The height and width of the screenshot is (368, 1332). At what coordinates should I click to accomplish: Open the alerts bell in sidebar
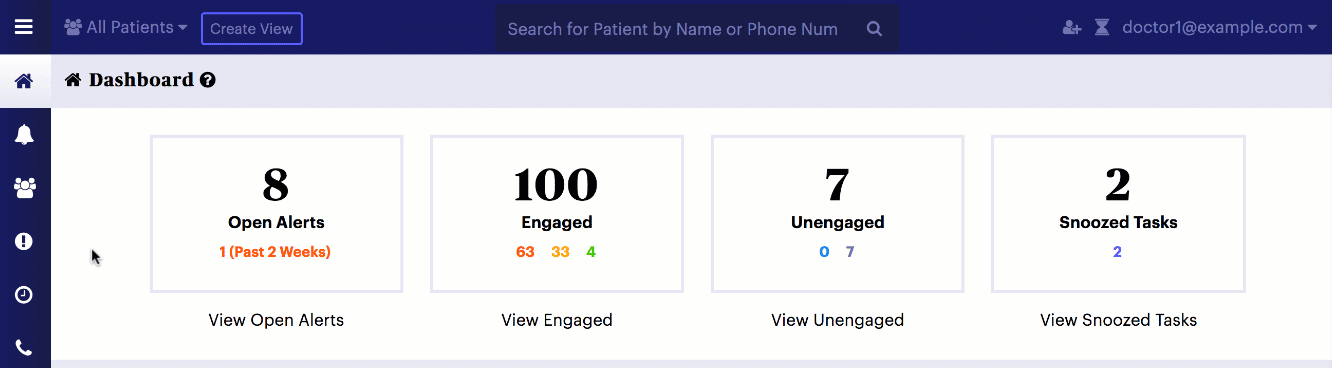(24, 134)
